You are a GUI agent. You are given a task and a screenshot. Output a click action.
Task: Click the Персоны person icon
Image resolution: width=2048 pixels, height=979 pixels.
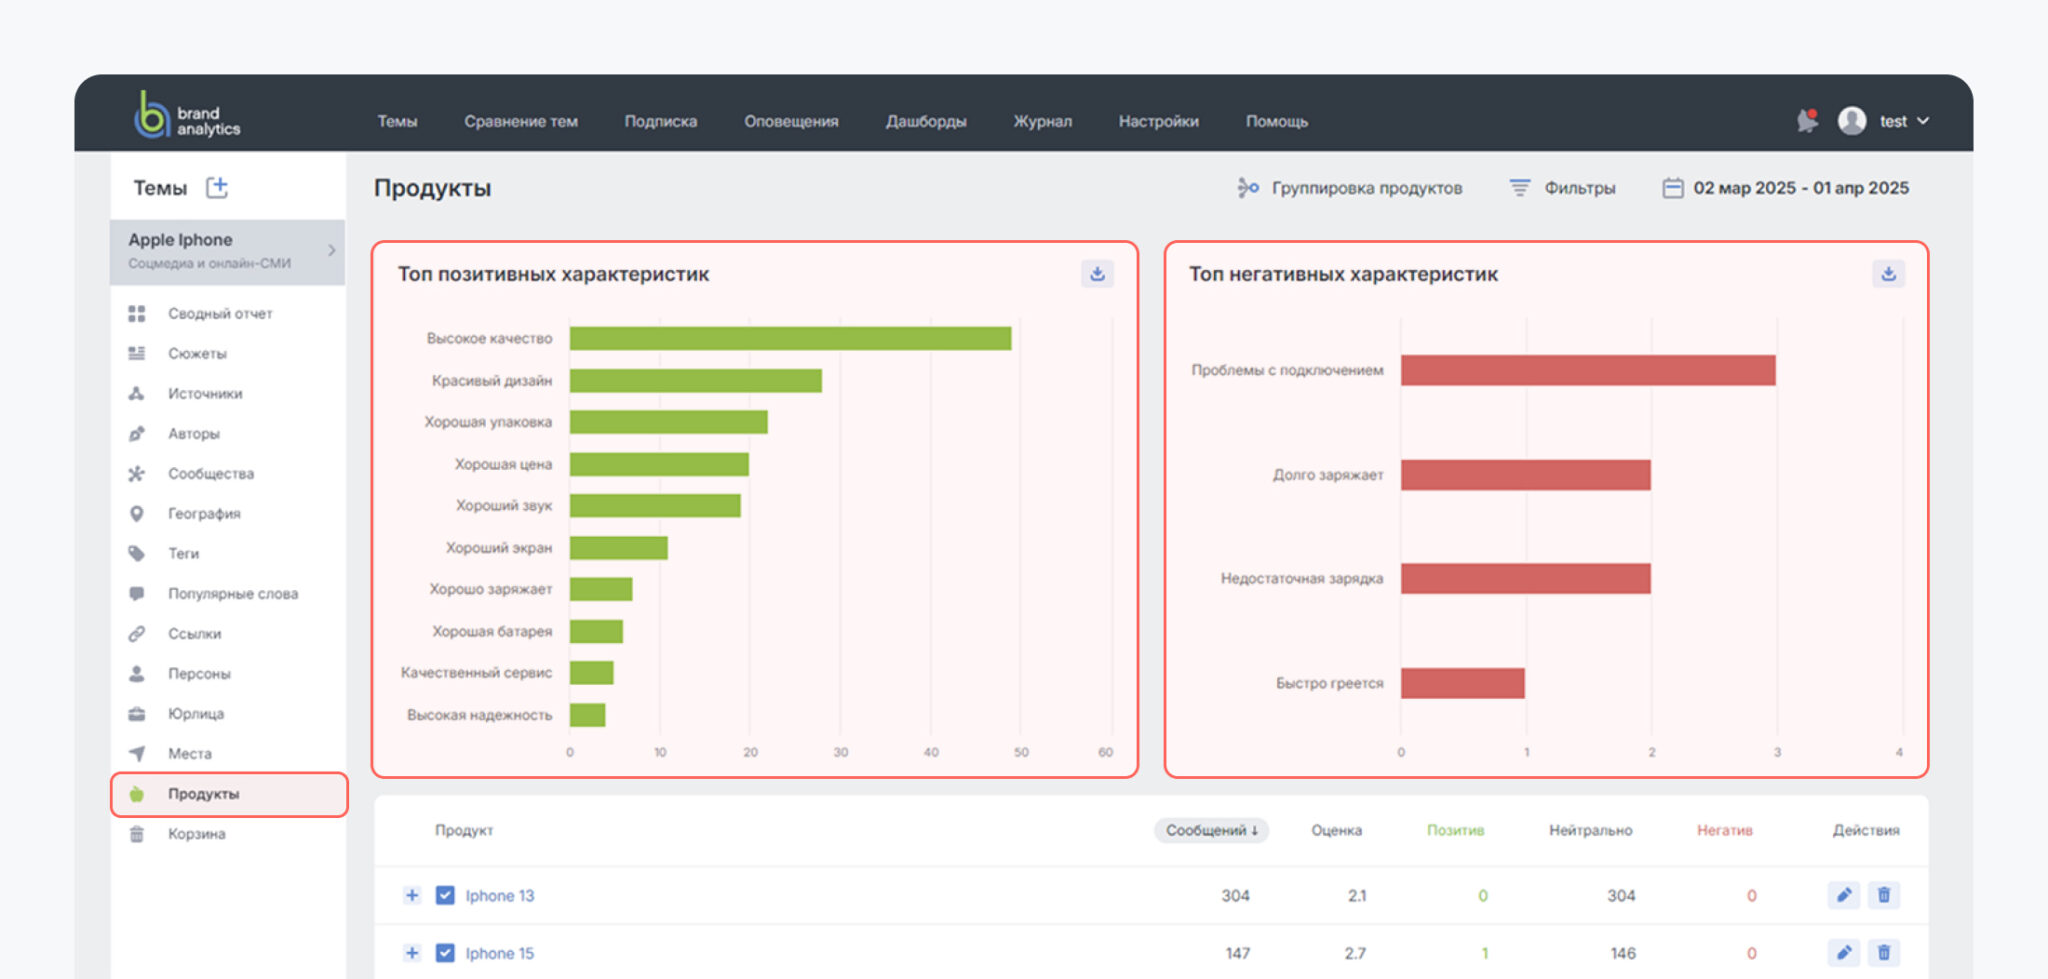pos(137,674)
